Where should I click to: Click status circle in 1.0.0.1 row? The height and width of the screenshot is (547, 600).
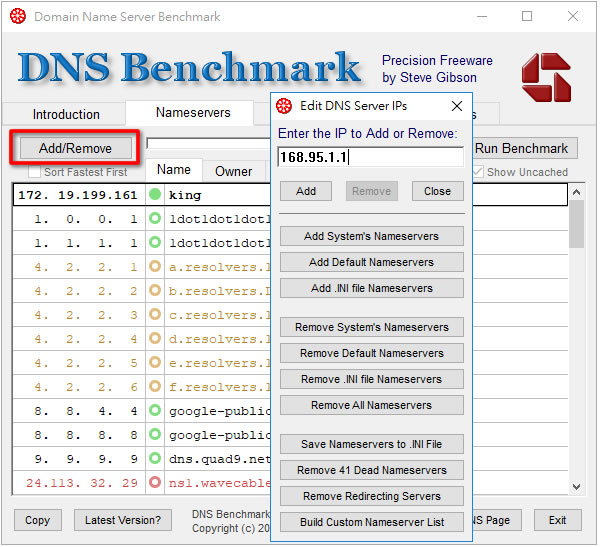point(155,219)
